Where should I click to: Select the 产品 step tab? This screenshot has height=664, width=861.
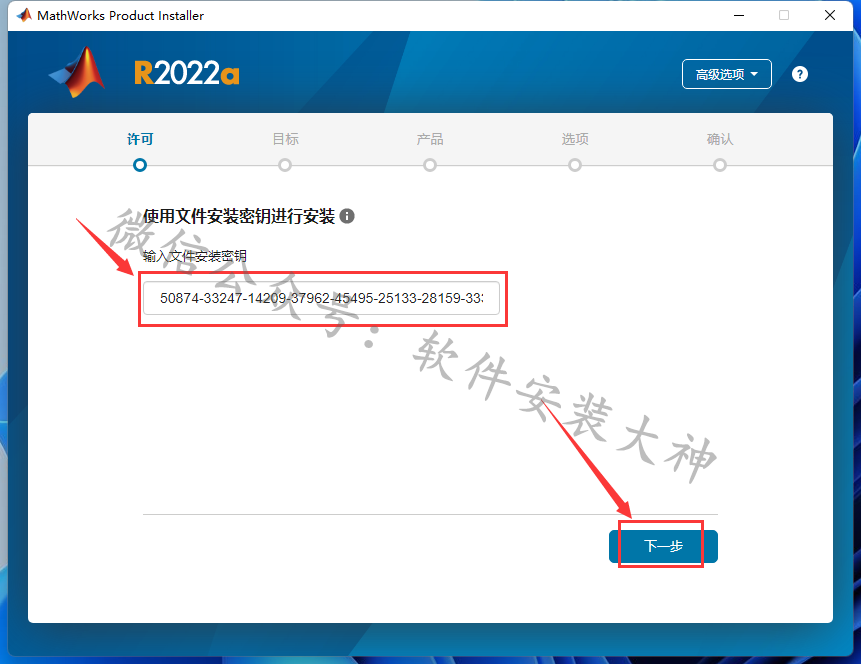[430, 139]
